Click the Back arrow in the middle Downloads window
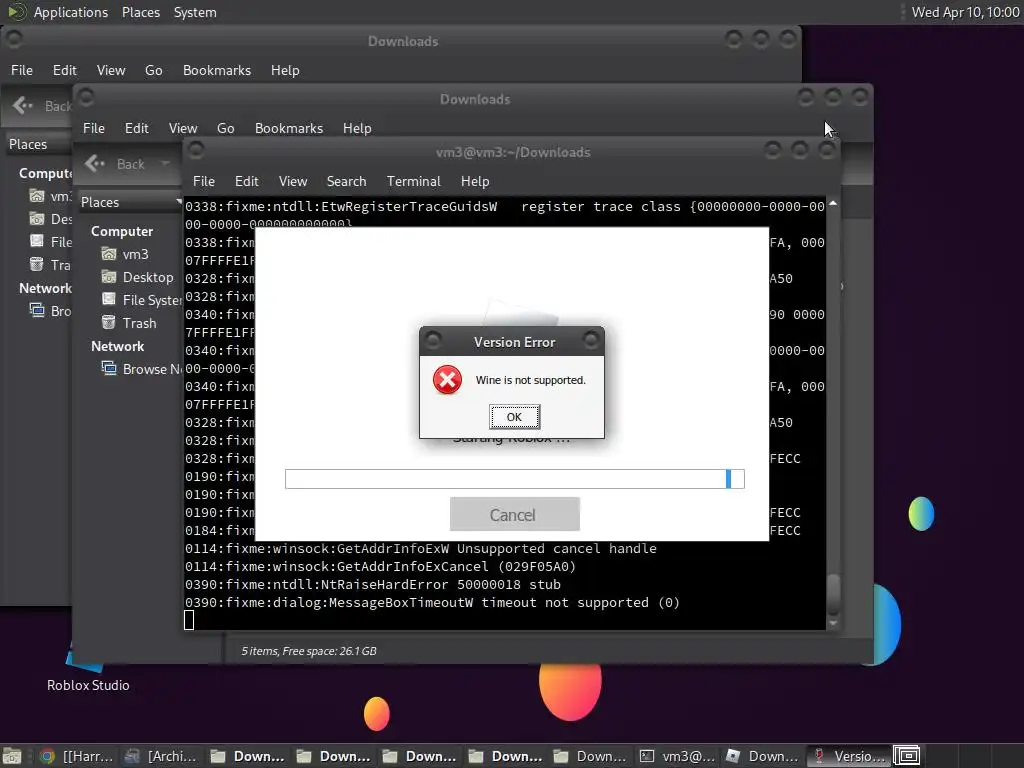Image resolution: width=1024 pixels, height=768 pixels. pyautogui.click(x=95, y=163)
